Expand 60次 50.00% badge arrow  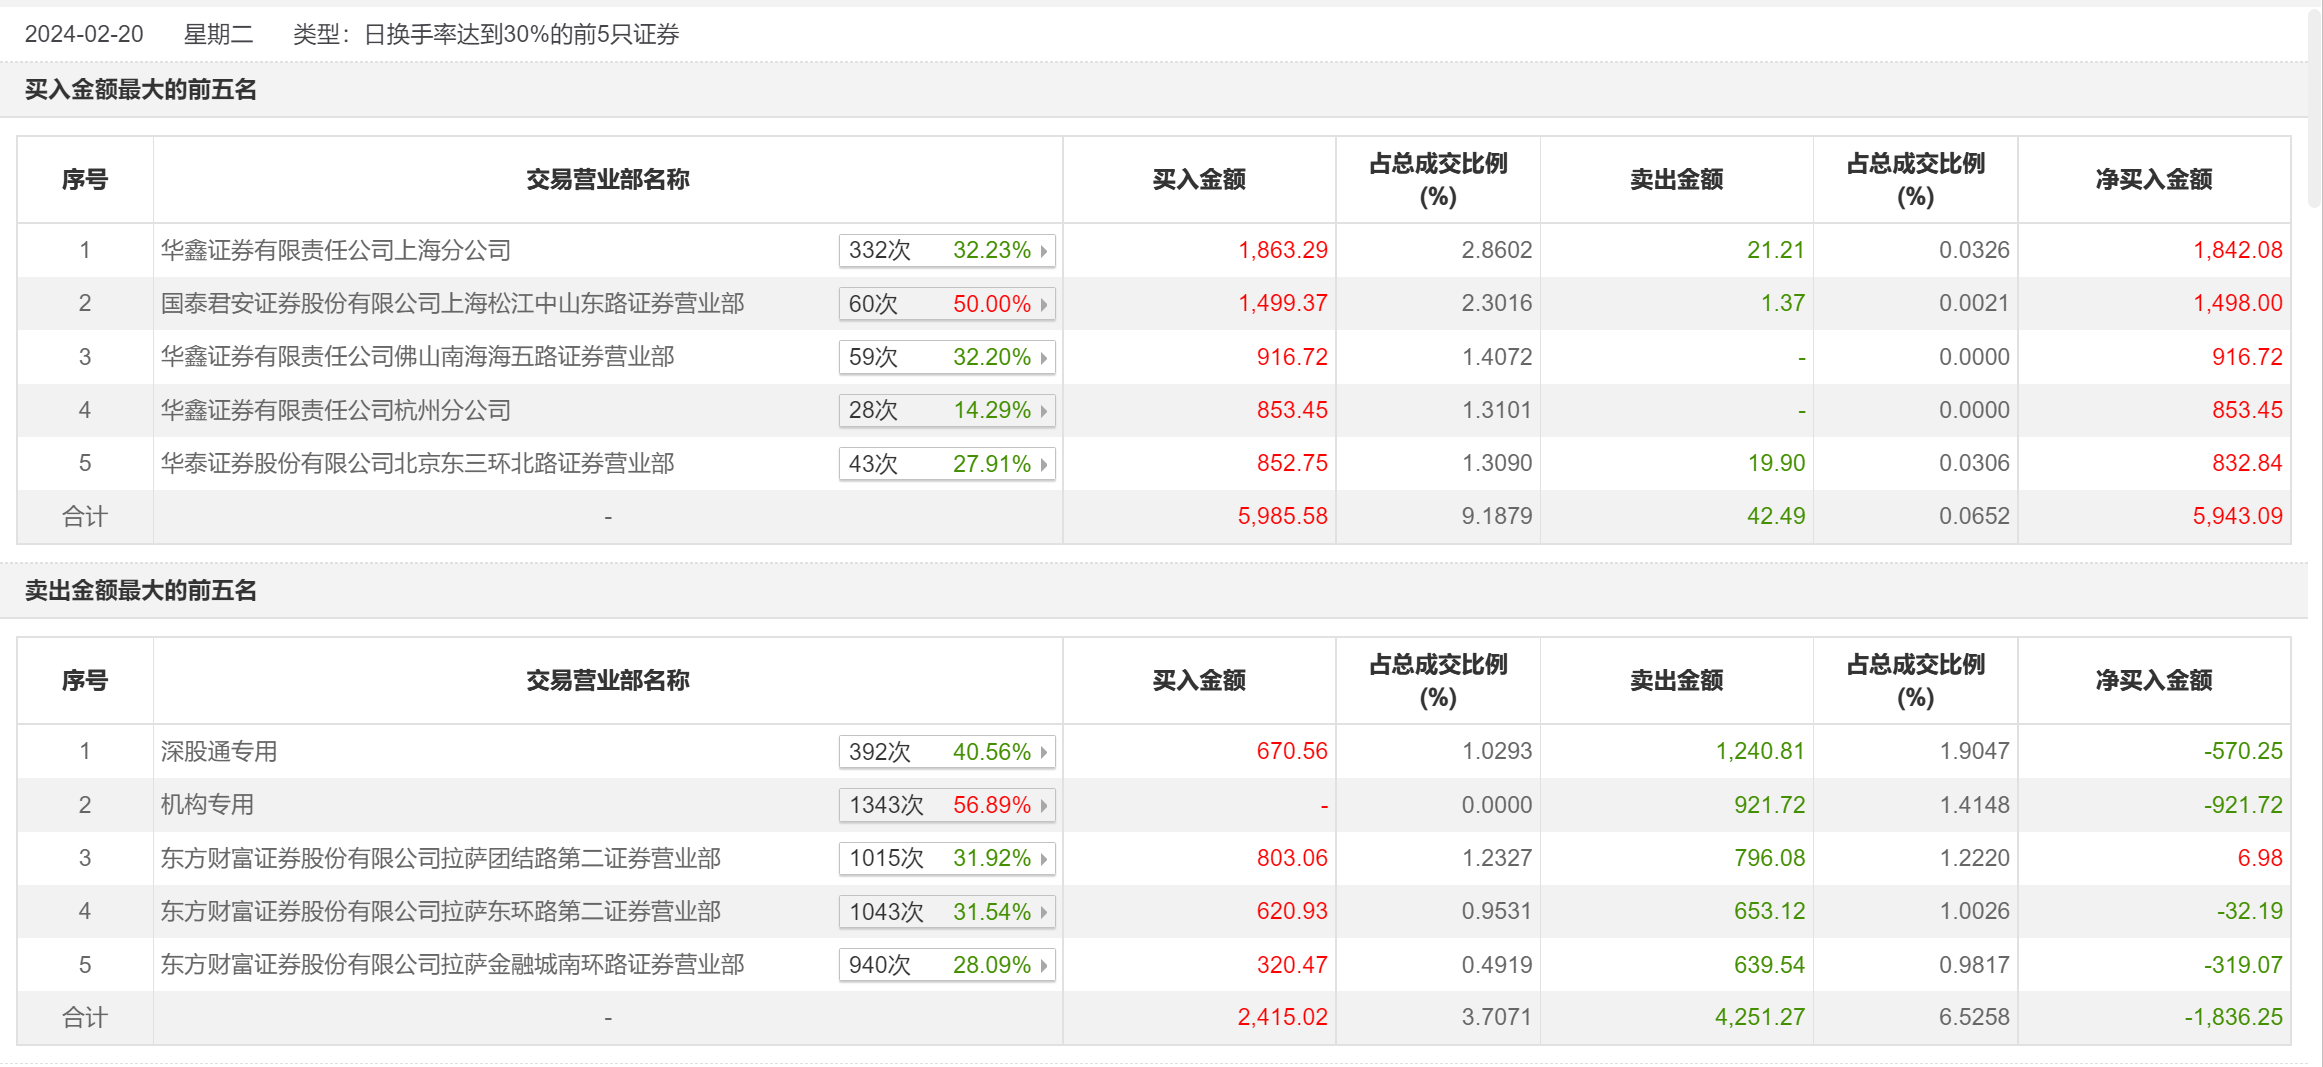pos(1043,304)
